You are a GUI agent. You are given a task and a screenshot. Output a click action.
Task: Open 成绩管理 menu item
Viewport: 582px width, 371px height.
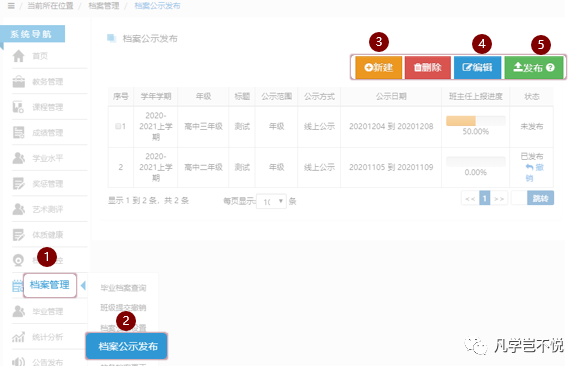pyautogui.click(x=48, y=132)
